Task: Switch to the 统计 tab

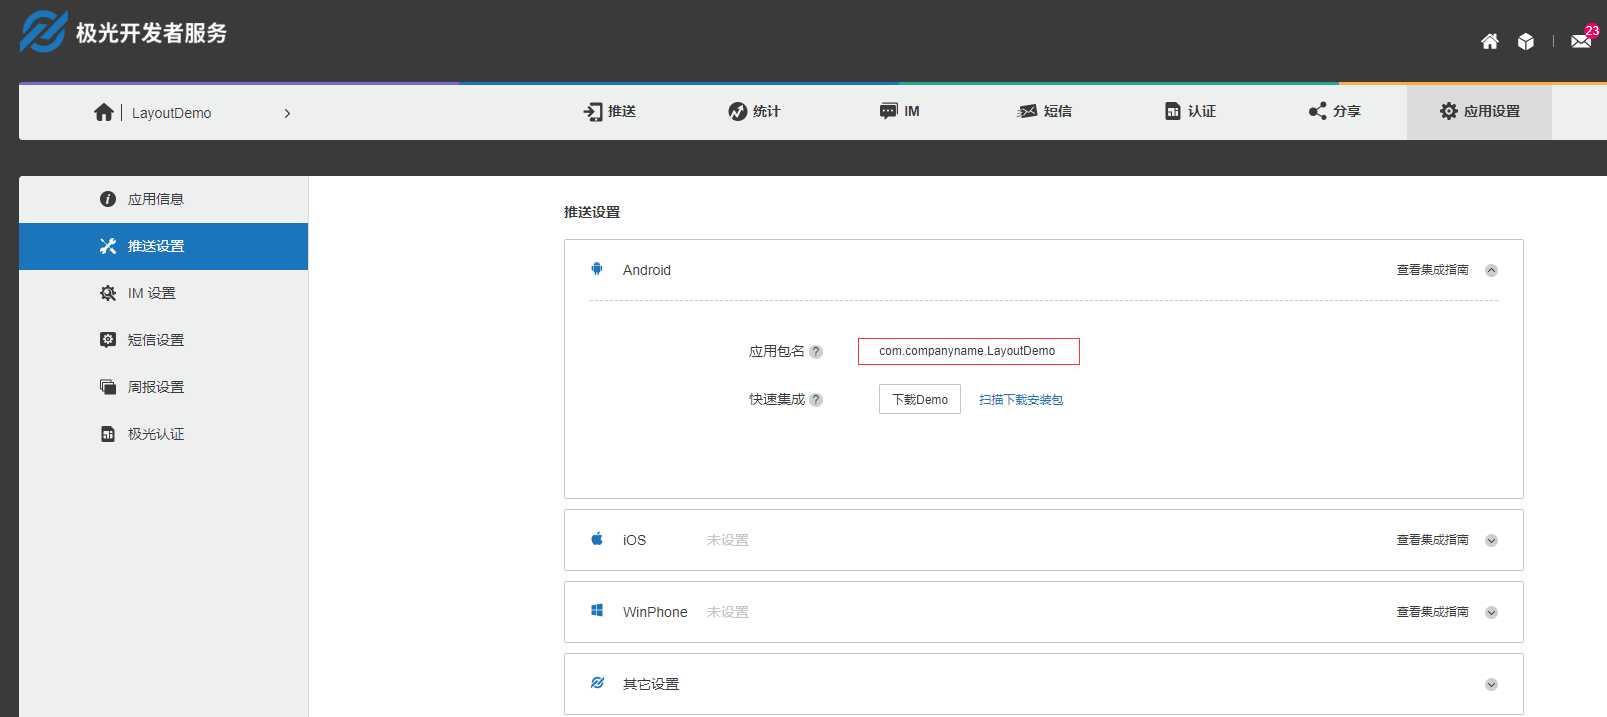Action: [x=754, y=111]
